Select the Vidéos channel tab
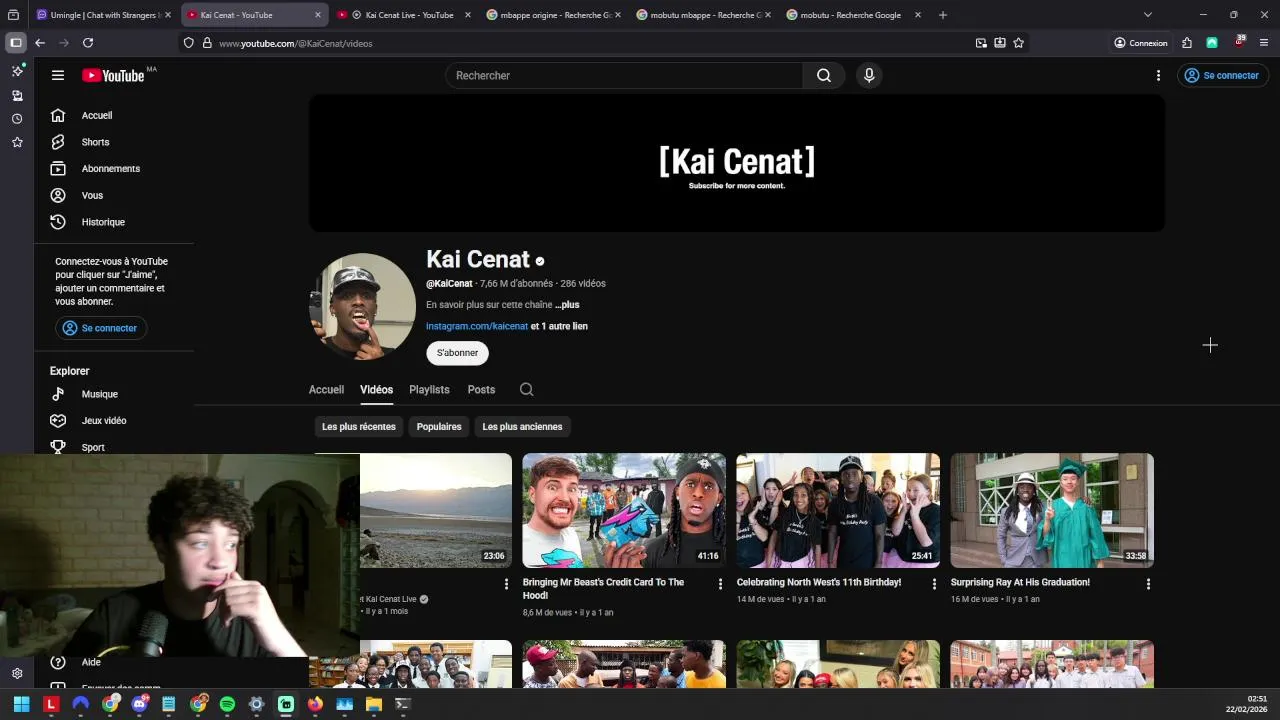Screen dimensions: 1280x720 tap(376, 390)
